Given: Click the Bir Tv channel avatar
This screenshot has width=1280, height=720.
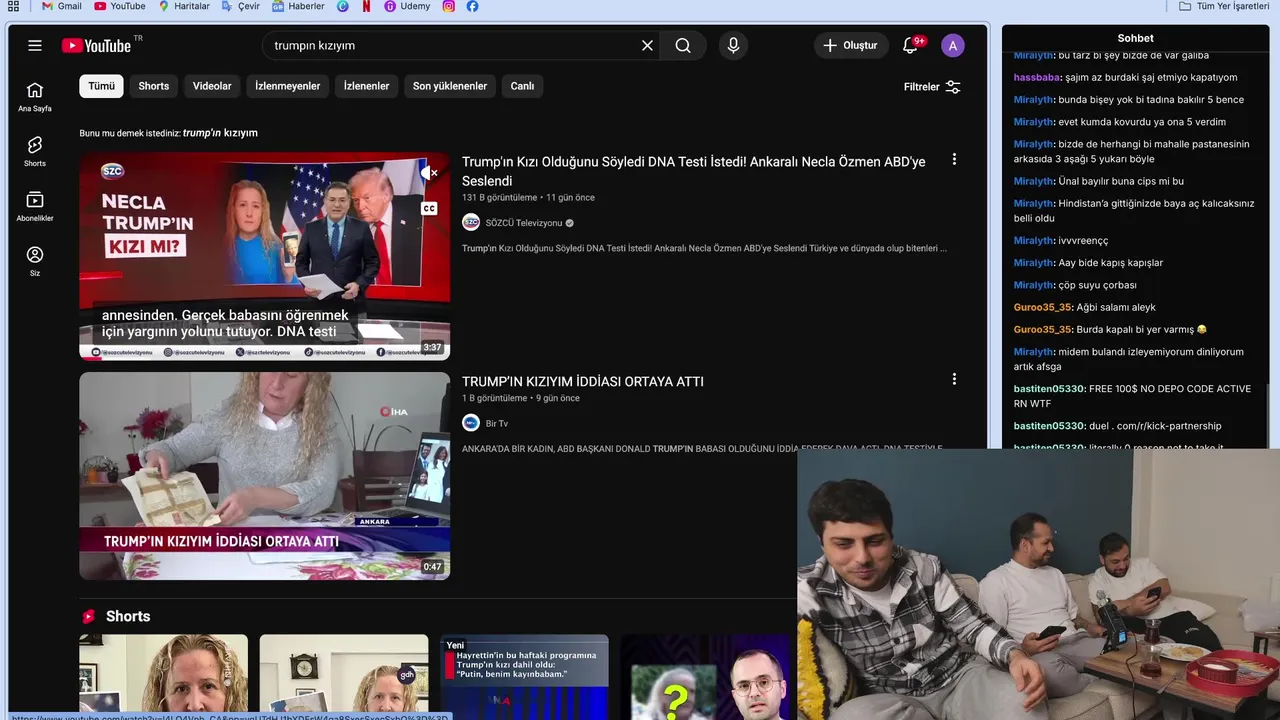Looking at the screenshot, I should pyautogui.click(x=471, y=423).
